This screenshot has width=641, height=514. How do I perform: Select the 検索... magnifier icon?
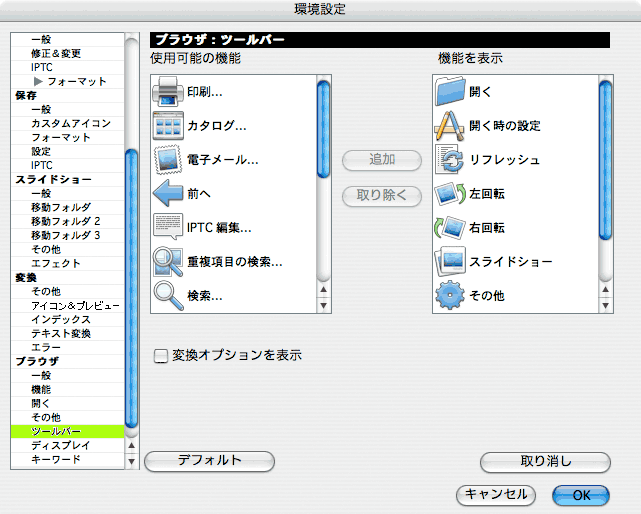pos(168,296)
